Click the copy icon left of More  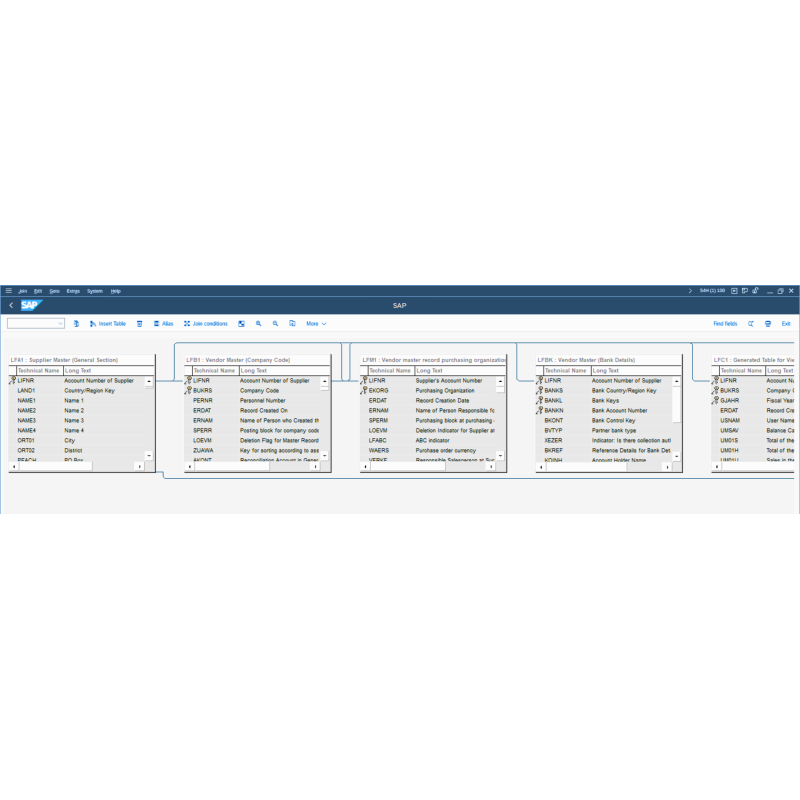click(x=291, y=323)
